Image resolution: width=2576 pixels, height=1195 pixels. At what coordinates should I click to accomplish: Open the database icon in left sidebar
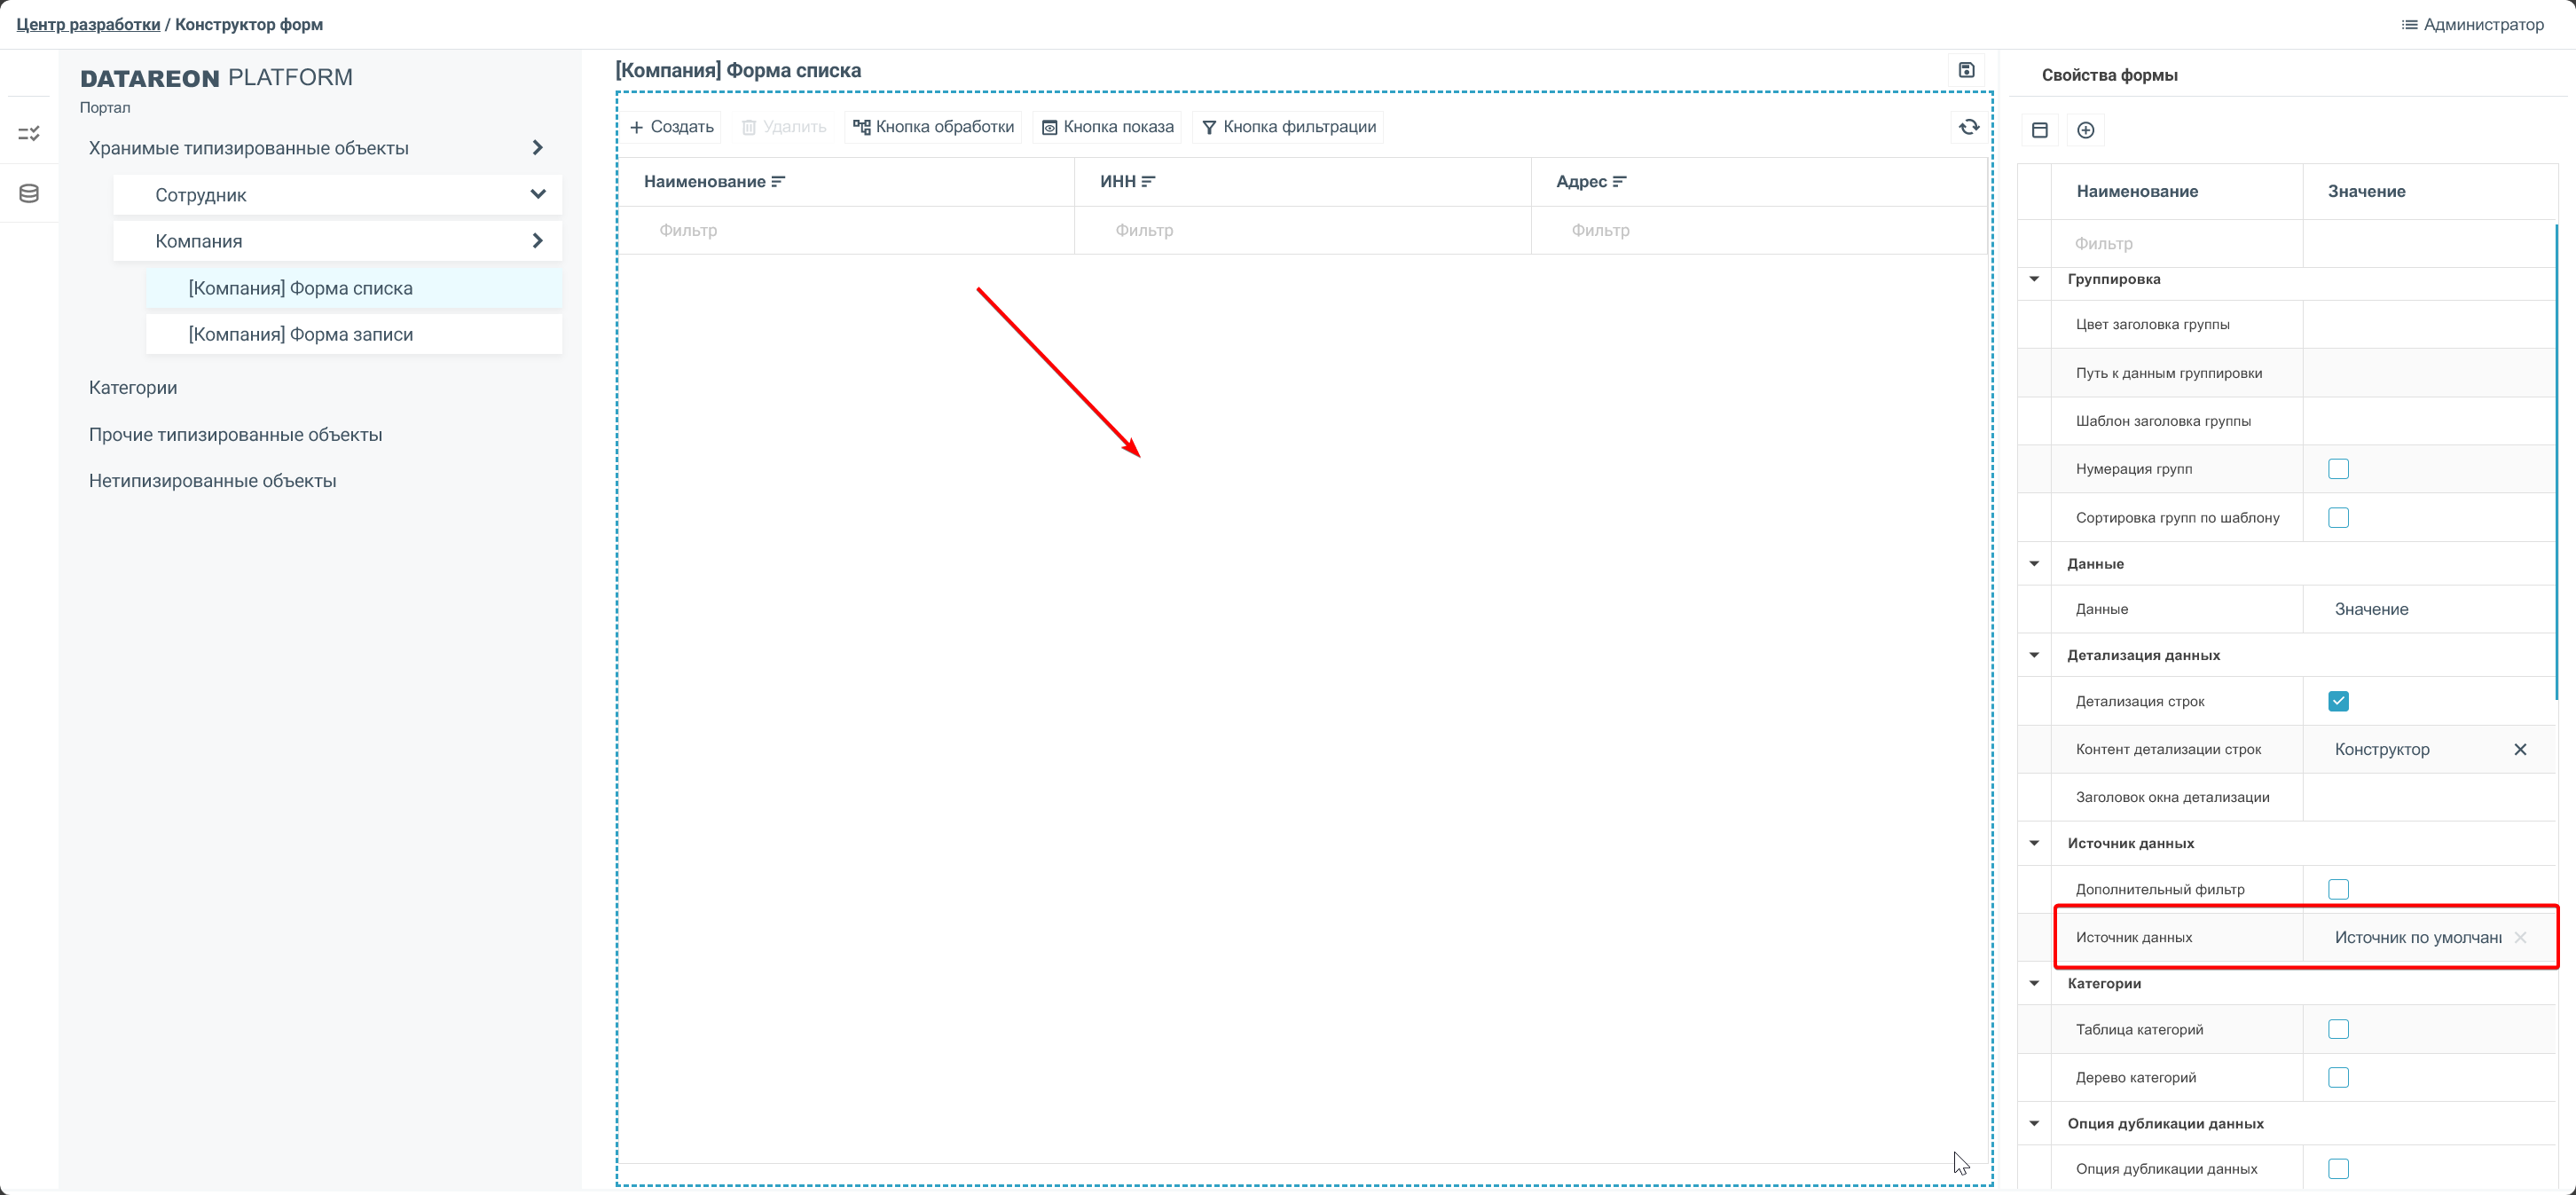[x=29, y=194]
